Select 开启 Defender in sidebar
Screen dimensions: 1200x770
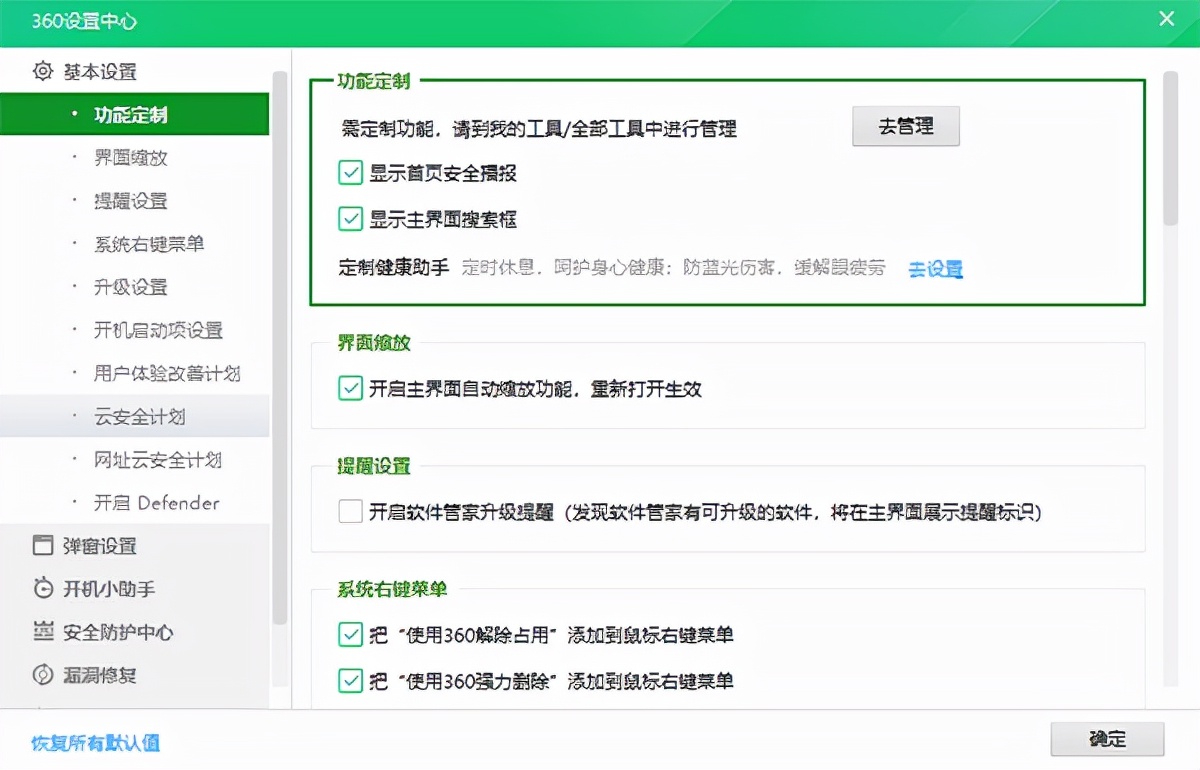[157, 503]
